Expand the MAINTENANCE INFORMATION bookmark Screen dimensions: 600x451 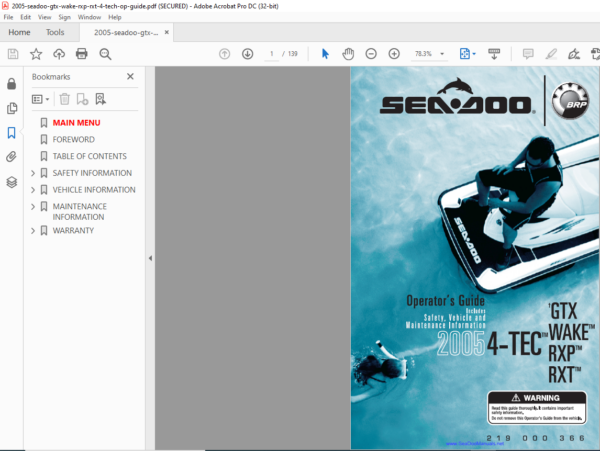coord(33,207)
